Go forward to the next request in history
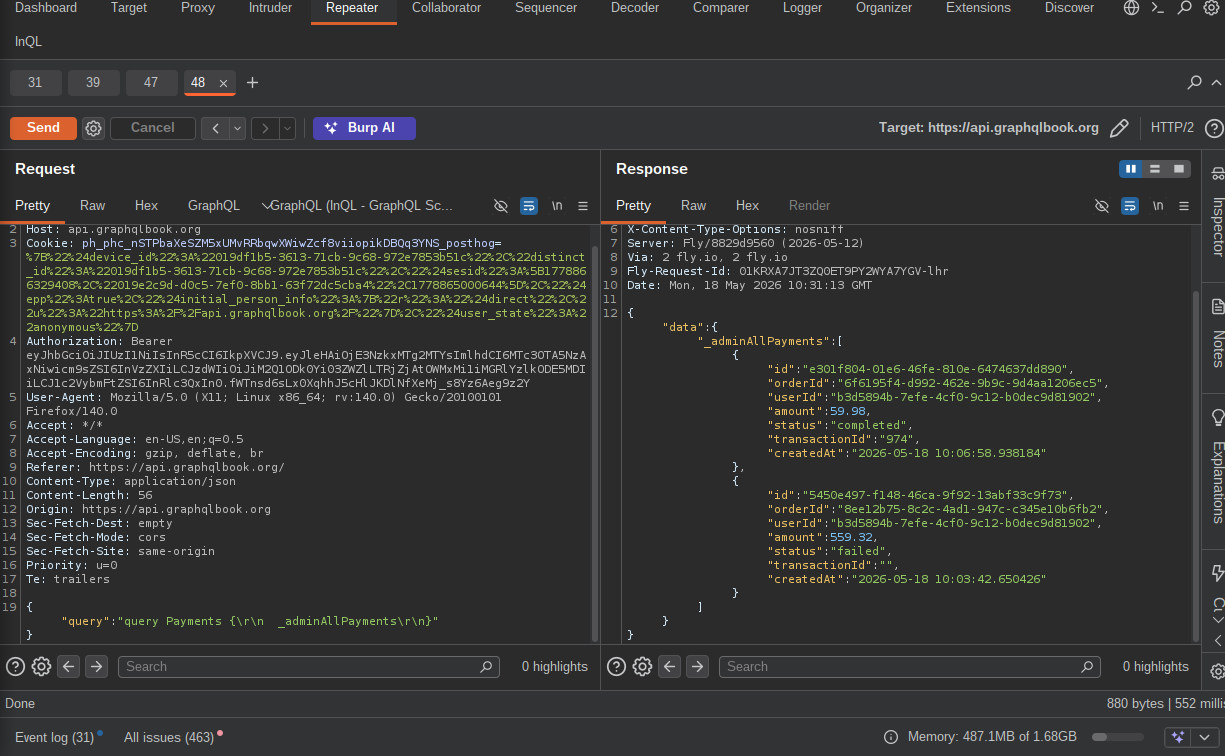 (265, 128)
